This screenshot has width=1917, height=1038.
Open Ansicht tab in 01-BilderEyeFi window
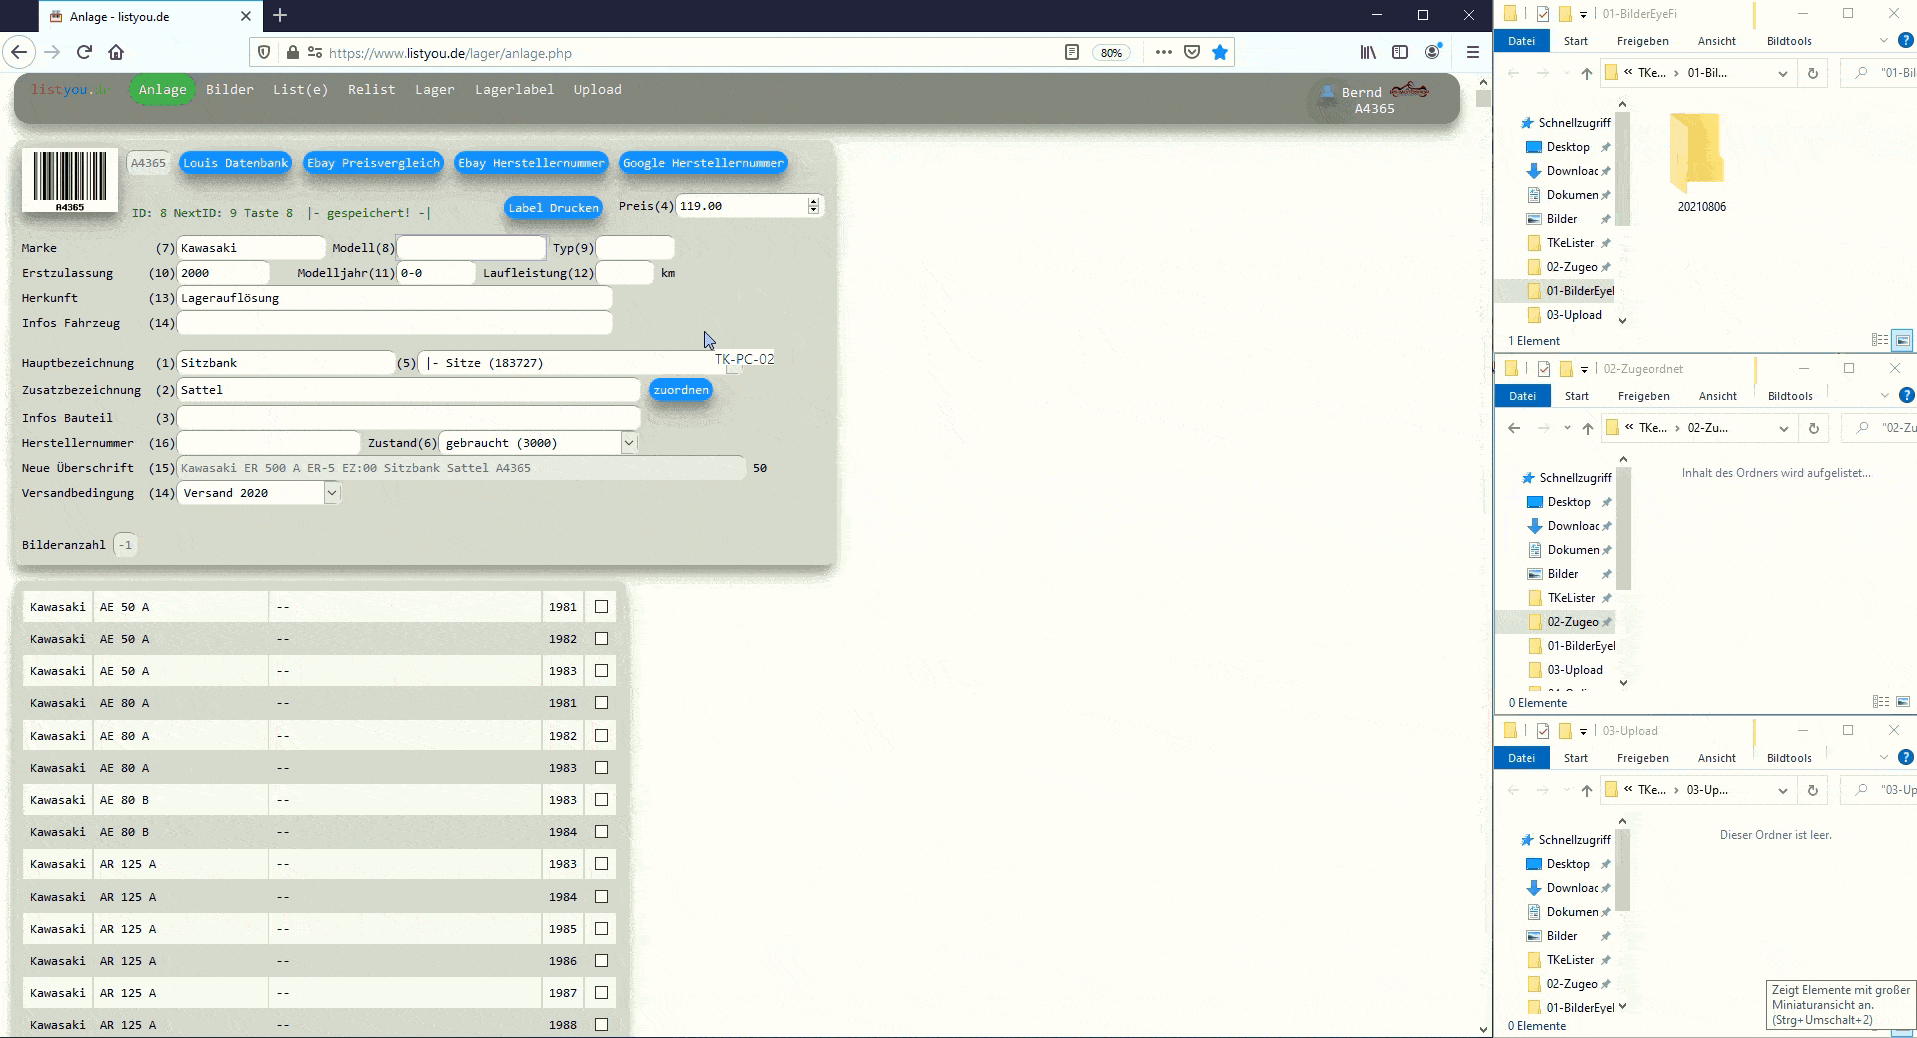[1716, 41]
